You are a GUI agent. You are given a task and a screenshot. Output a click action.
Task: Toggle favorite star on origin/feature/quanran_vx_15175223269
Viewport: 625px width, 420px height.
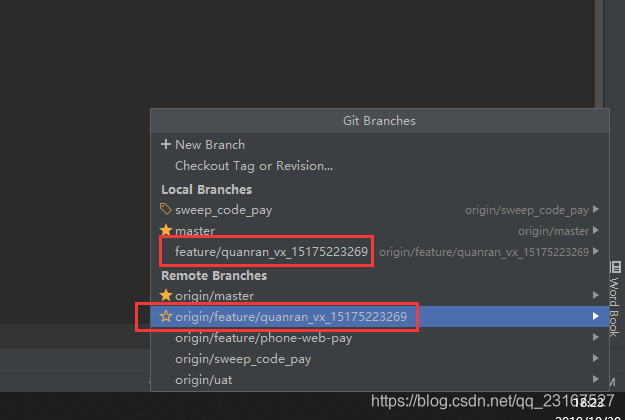165,316
